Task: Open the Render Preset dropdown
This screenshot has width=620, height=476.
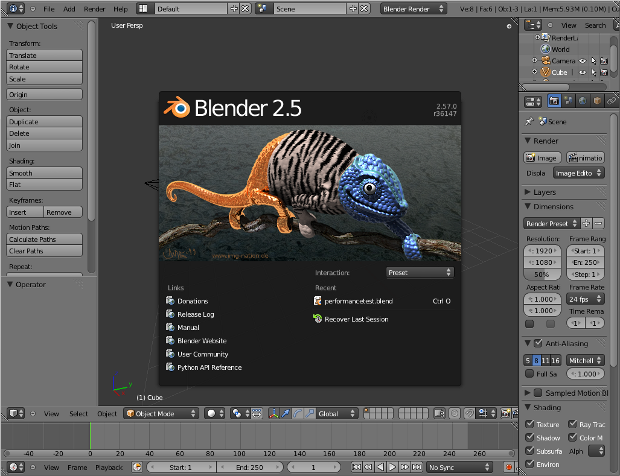Action: (x=551, y=223)
